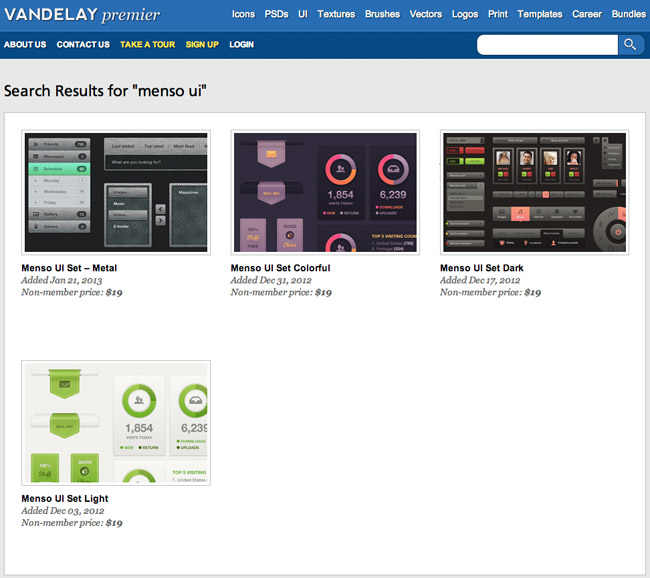Open the Menso UI Set Metal thumbnail
650x578 pixels.
[116, 192]
